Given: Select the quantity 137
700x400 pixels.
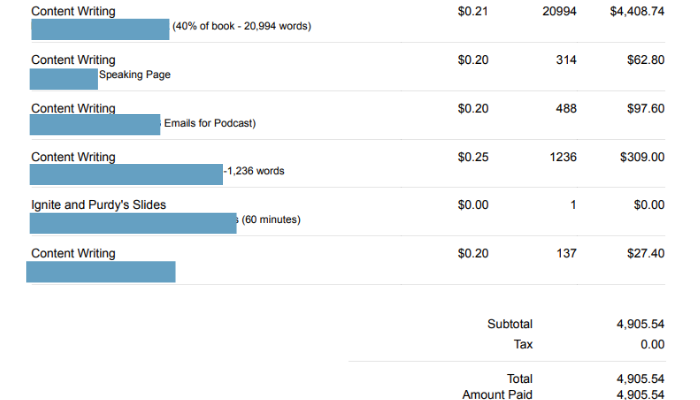Looking at the screenshot, I should click(566, 254).
